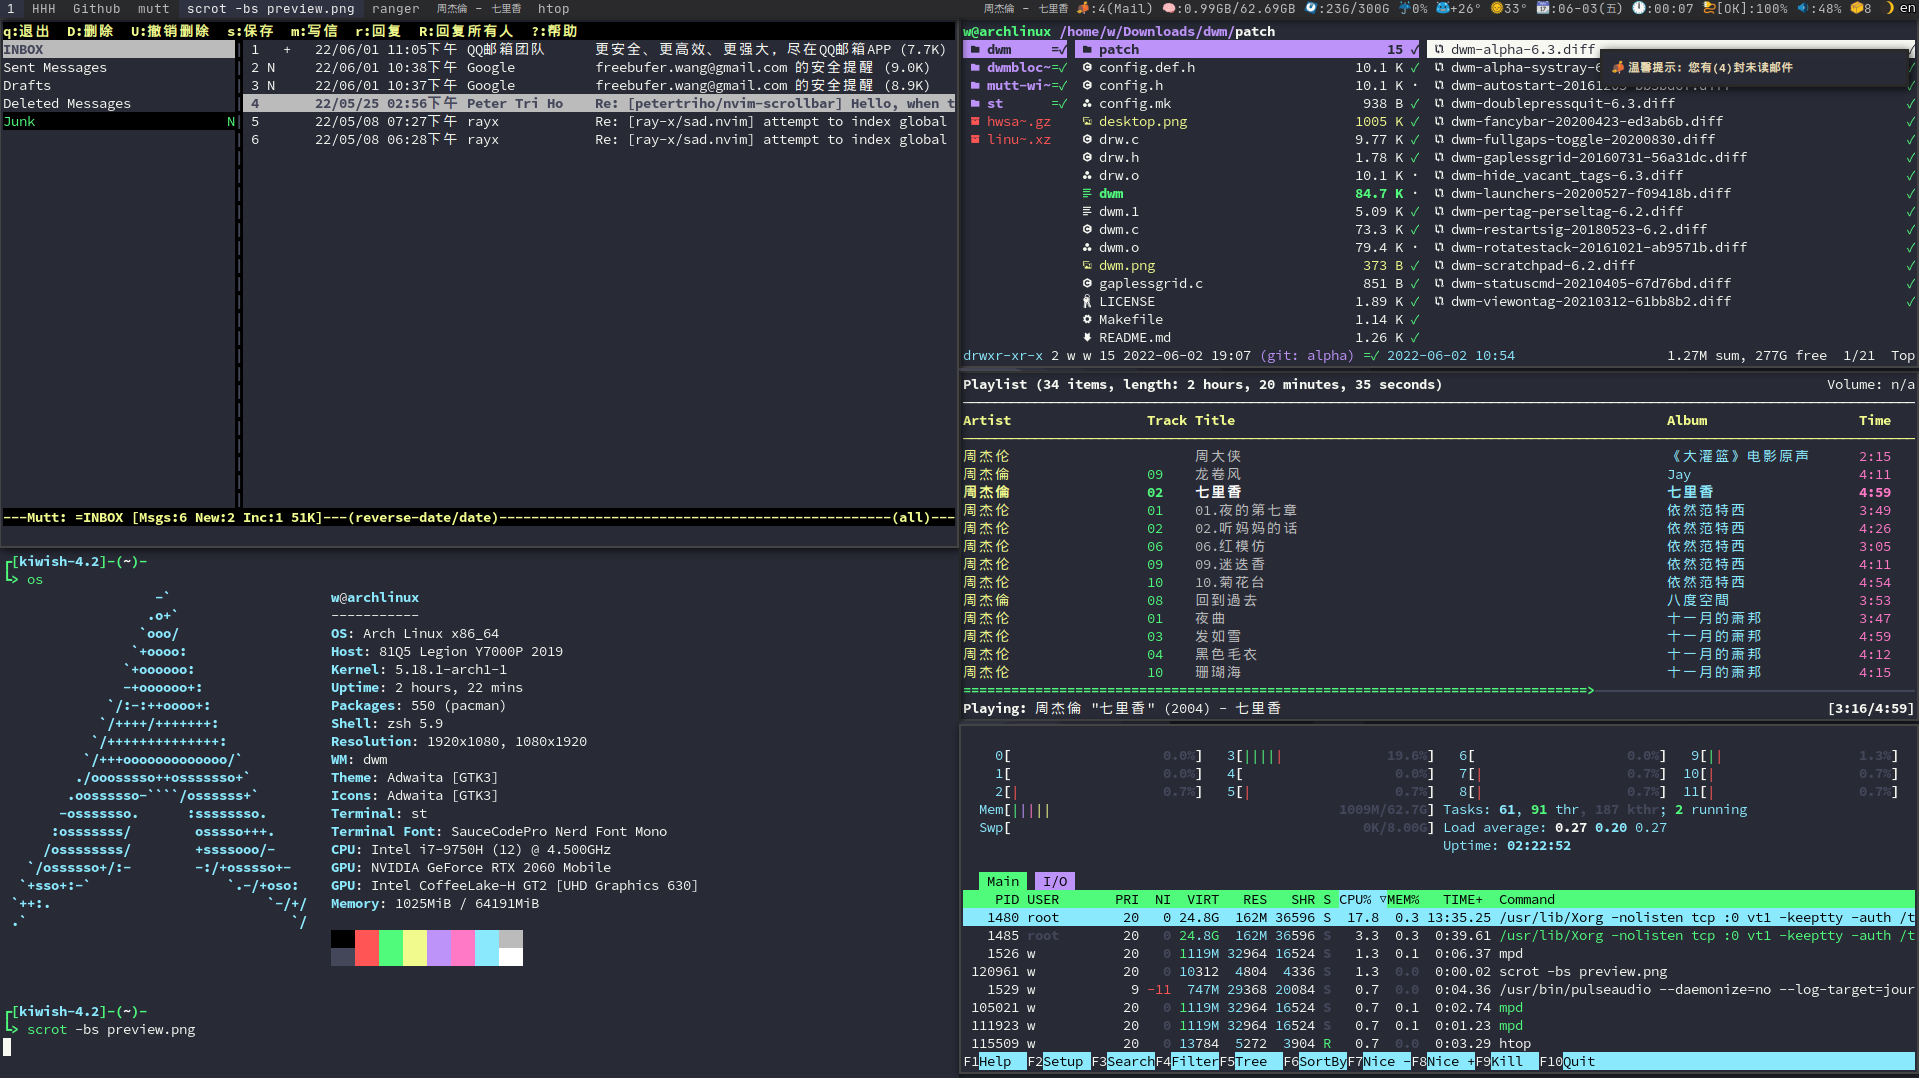Click the moon icon next to 'en'
Image resolution: width=1919 pixels, height=1078 pixels.
point(1889,8)
